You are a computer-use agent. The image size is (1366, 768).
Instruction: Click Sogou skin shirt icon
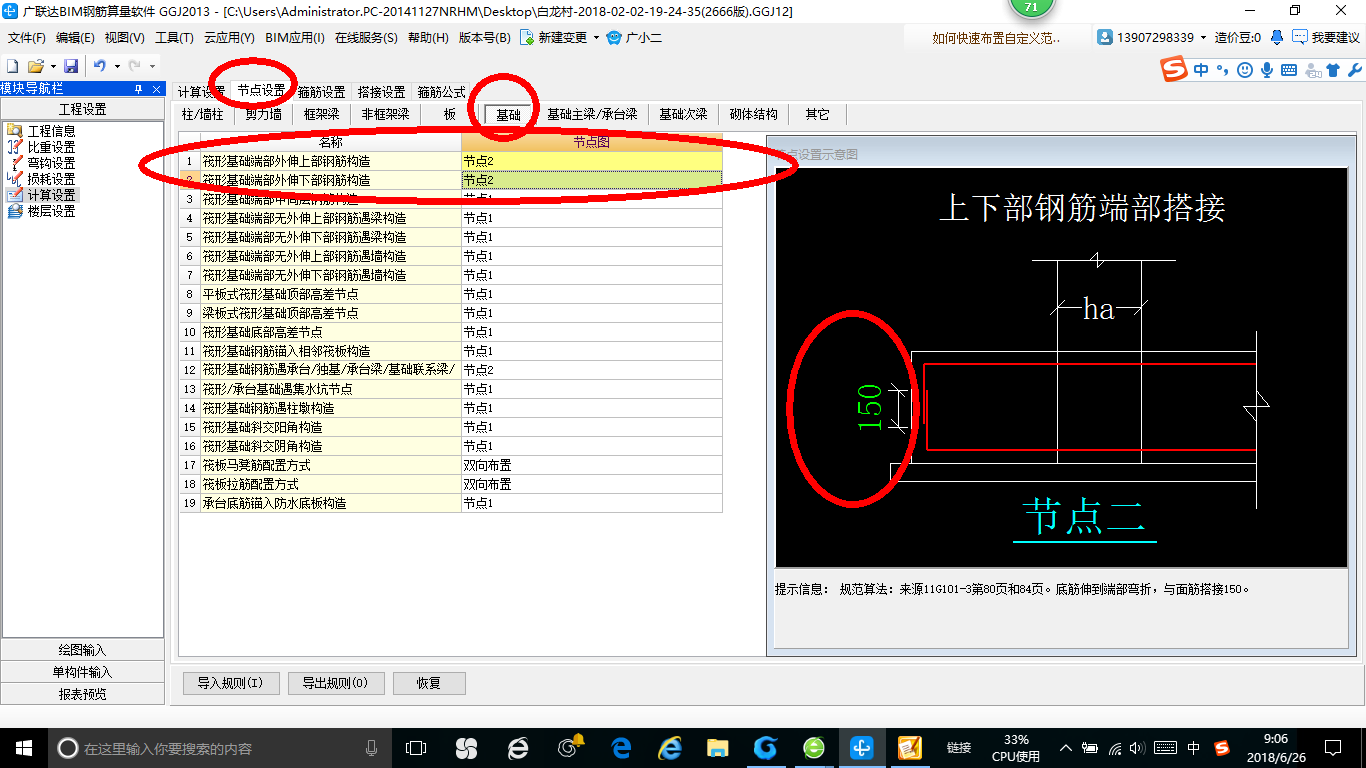[1333, 70]
